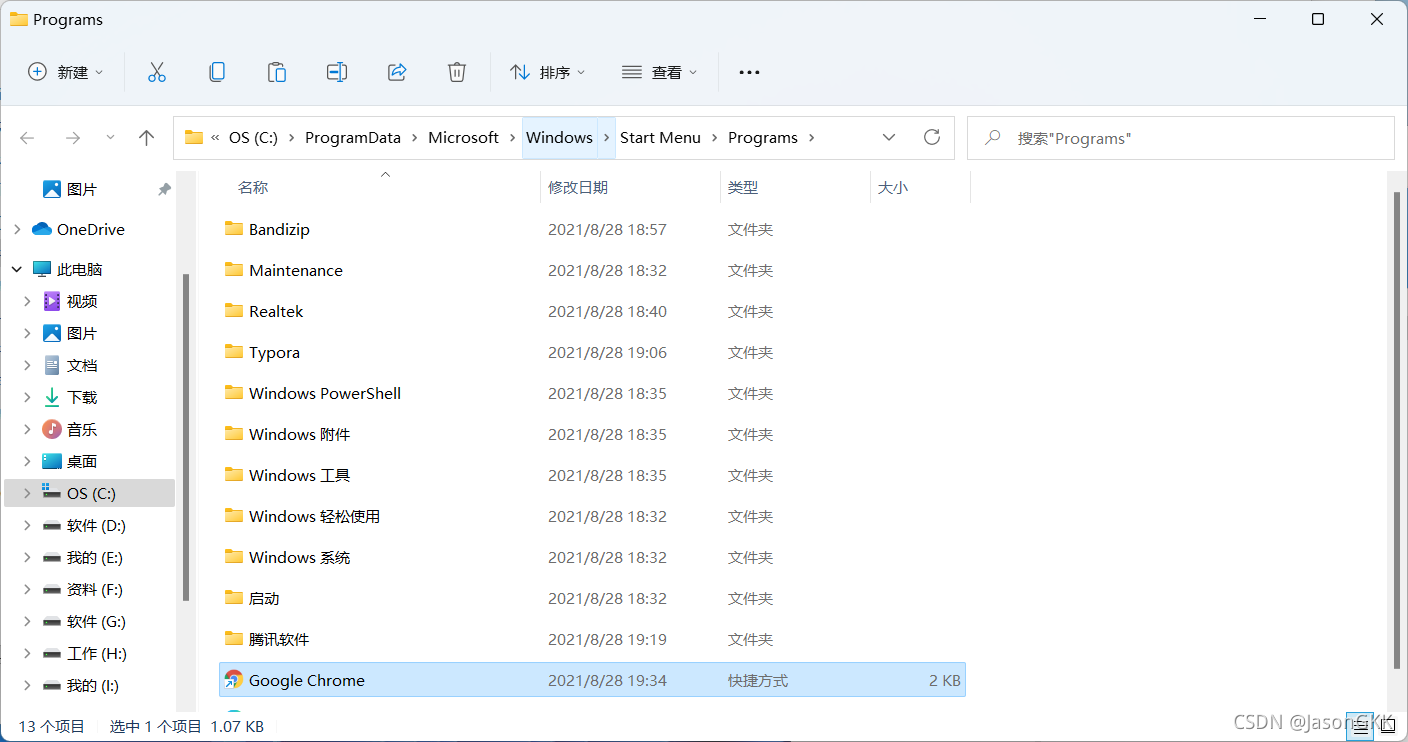Click the magnifier icon in search box
Image resolution: width=1408 pixels, height=742 pixels.
pyautogui.click(x=993, y=138)
